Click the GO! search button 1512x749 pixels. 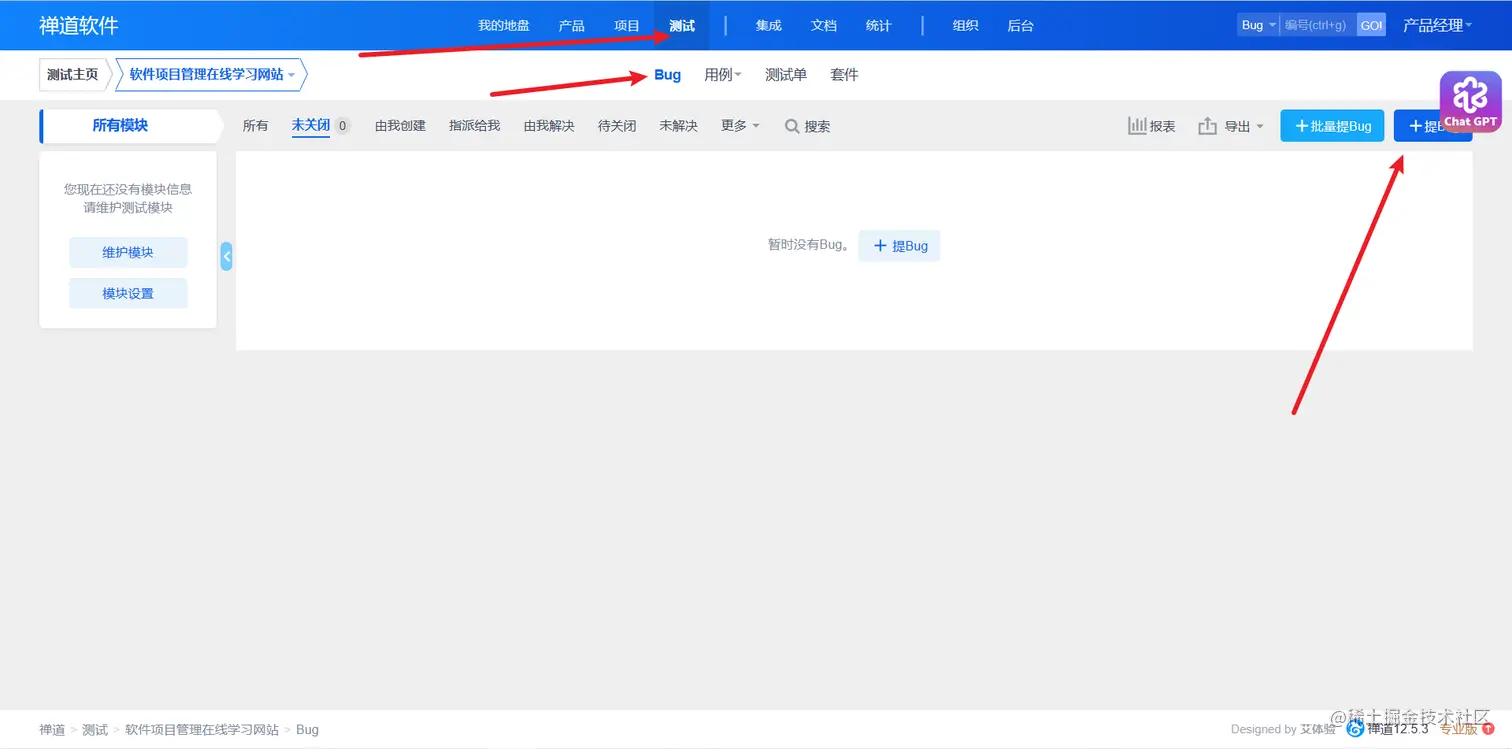coord(1371,25)
